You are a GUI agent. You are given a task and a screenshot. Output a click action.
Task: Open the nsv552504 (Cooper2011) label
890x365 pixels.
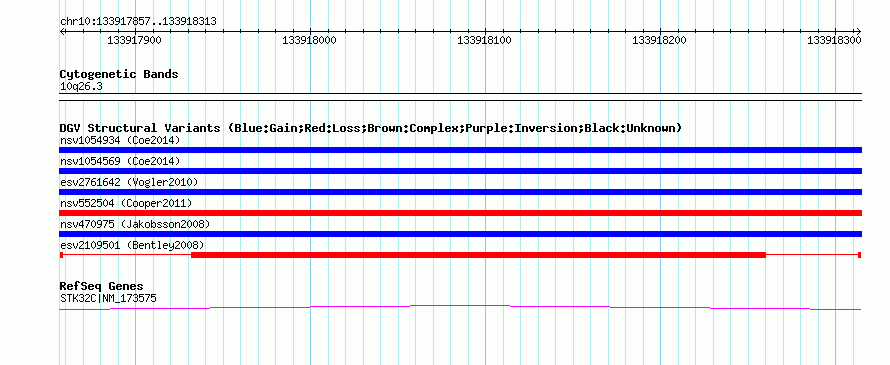pos(126,203)
